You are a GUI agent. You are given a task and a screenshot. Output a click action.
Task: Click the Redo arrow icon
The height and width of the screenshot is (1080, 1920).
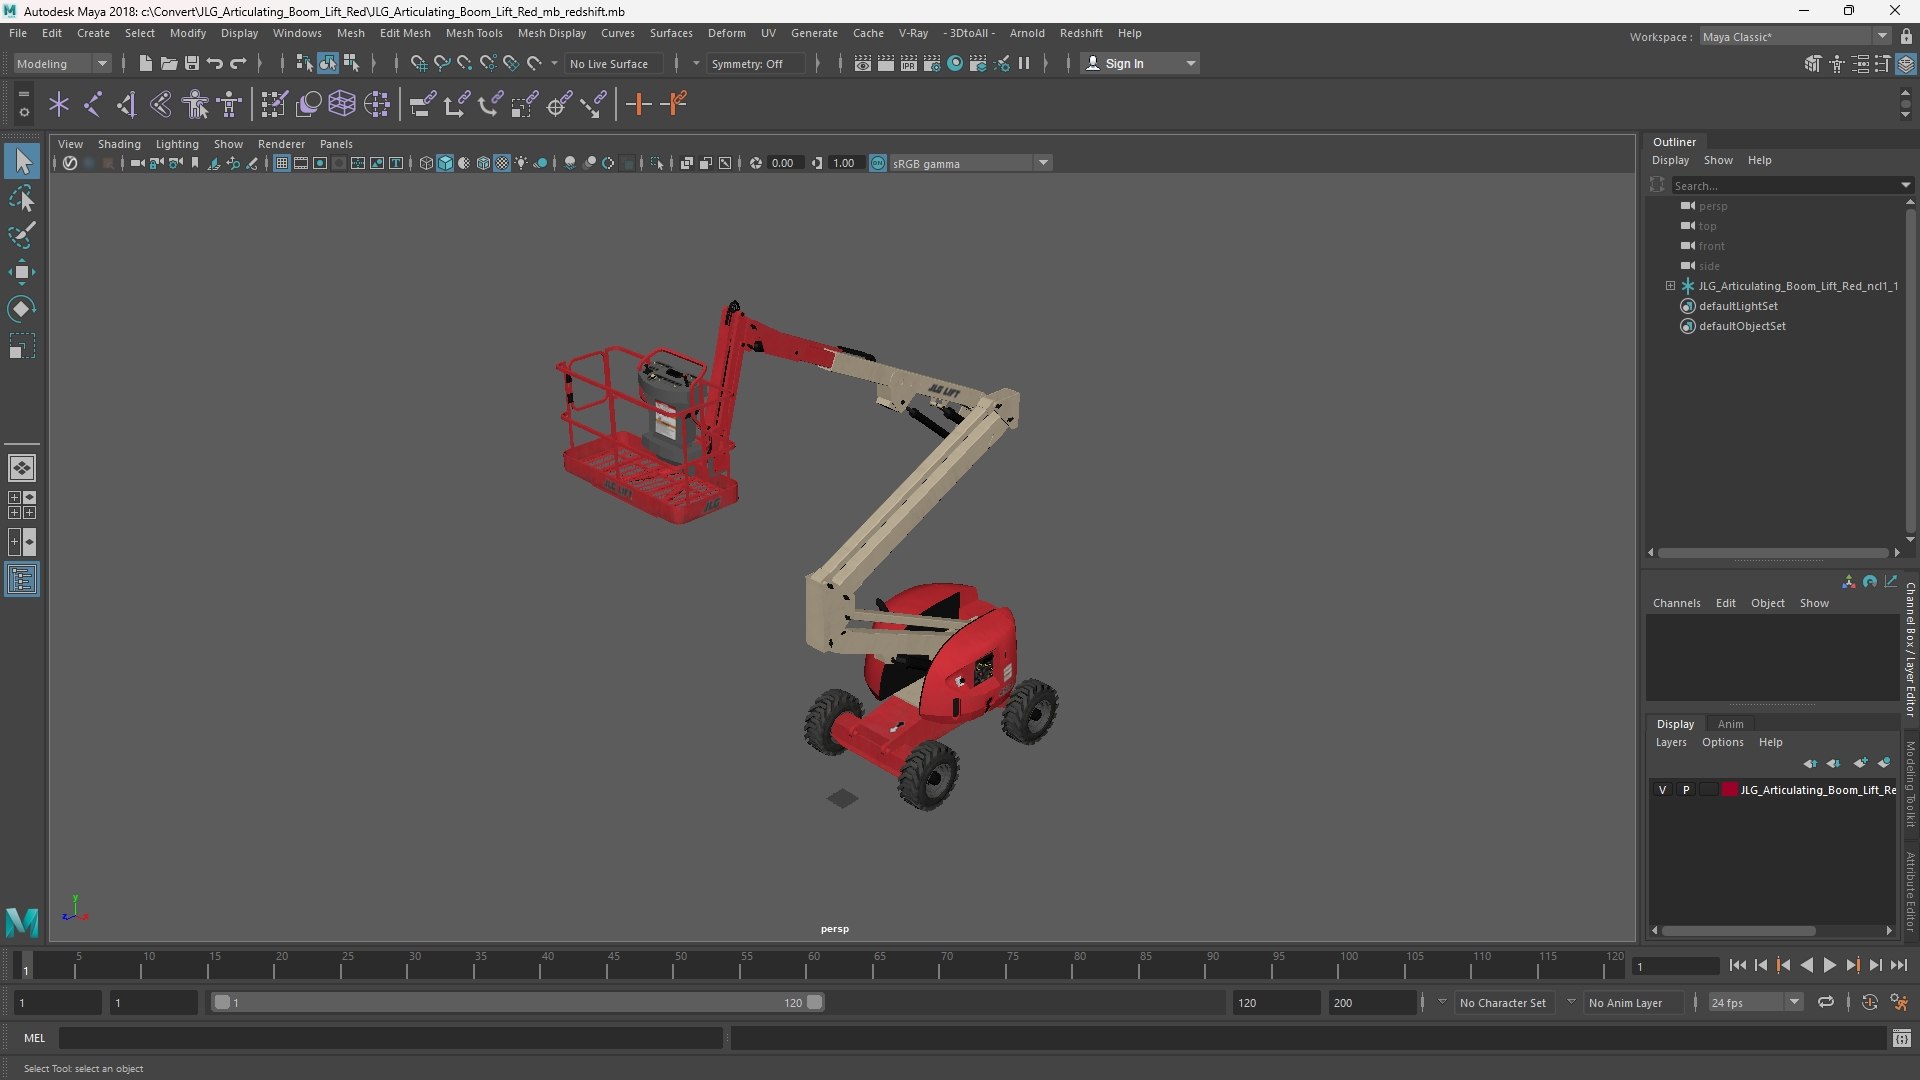point(238,63)
